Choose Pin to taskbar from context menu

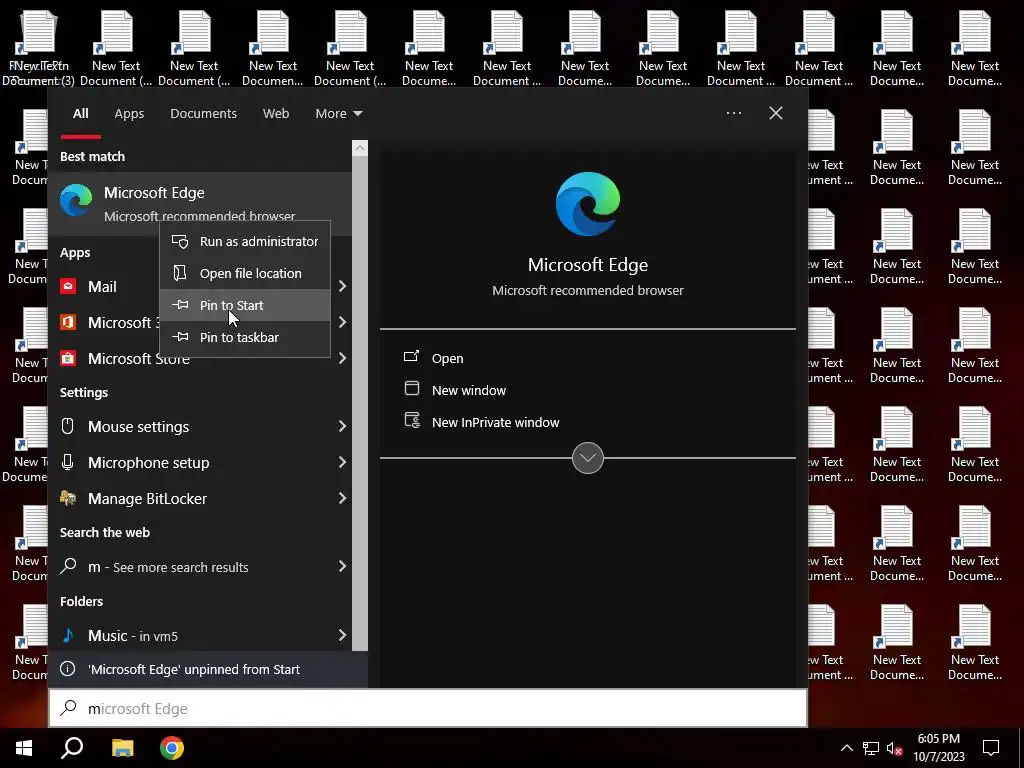click(245, 337)
